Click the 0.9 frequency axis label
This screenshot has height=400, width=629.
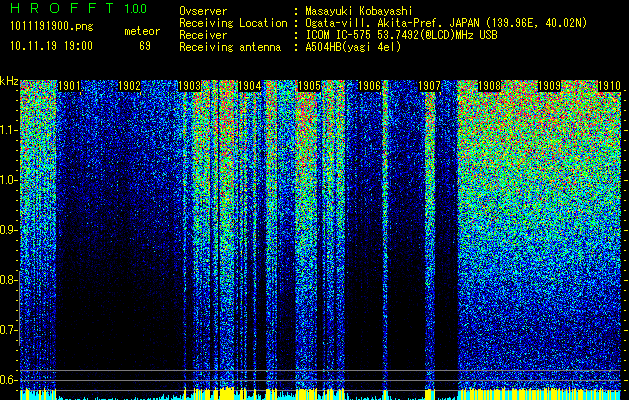pyautogui.click(x=7, y=230)
